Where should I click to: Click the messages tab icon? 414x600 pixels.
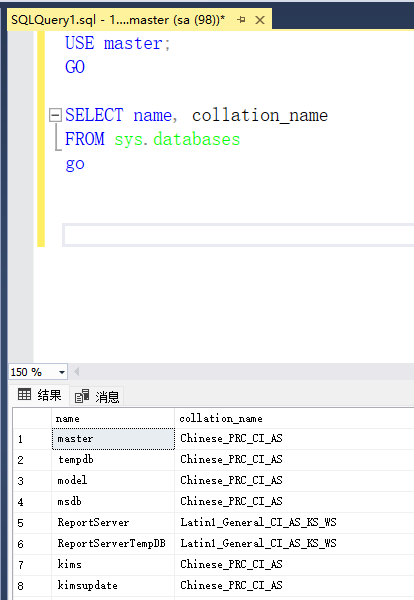(x=82, y=396)
